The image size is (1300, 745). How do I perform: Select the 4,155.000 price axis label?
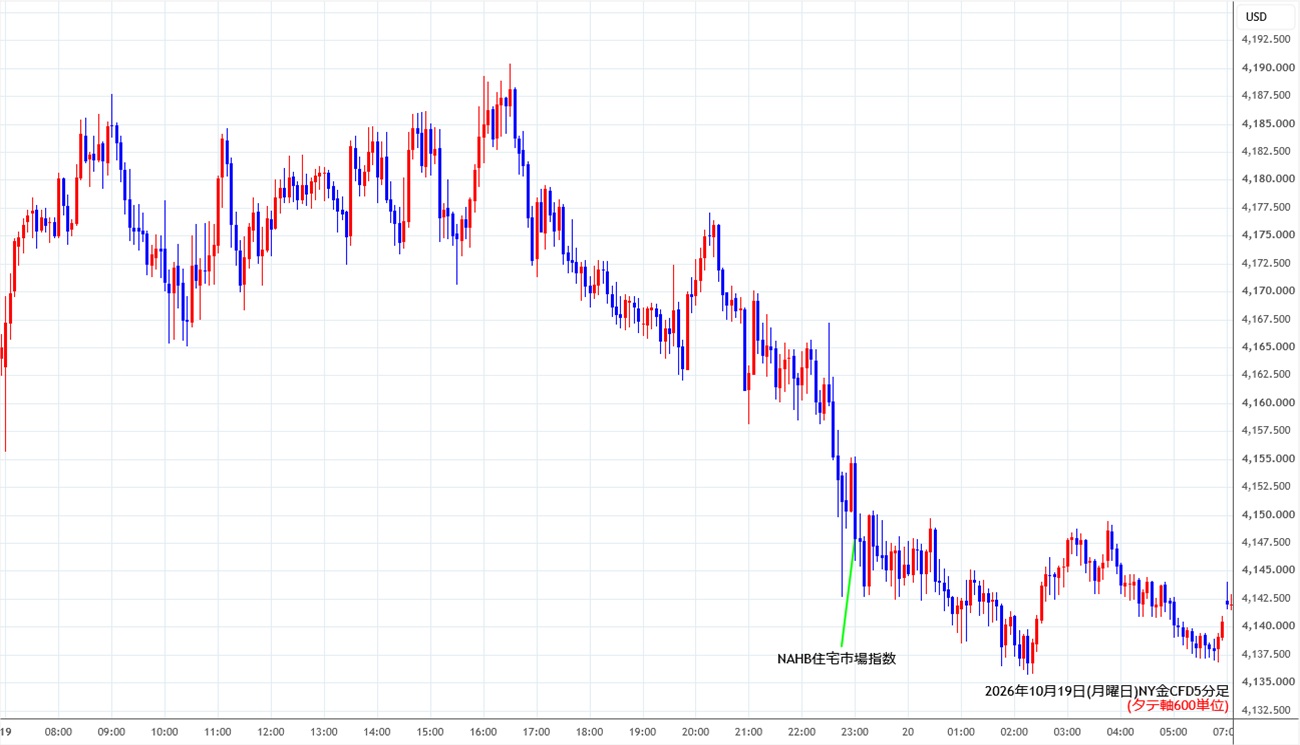coord(1268,459)
